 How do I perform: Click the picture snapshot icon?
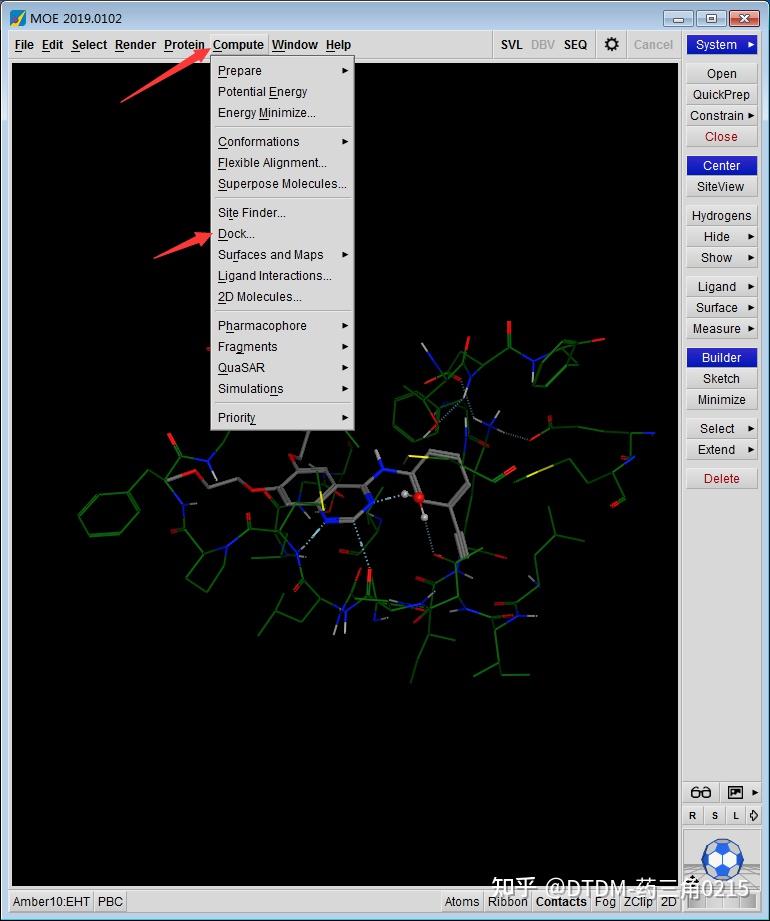point(735,792)
